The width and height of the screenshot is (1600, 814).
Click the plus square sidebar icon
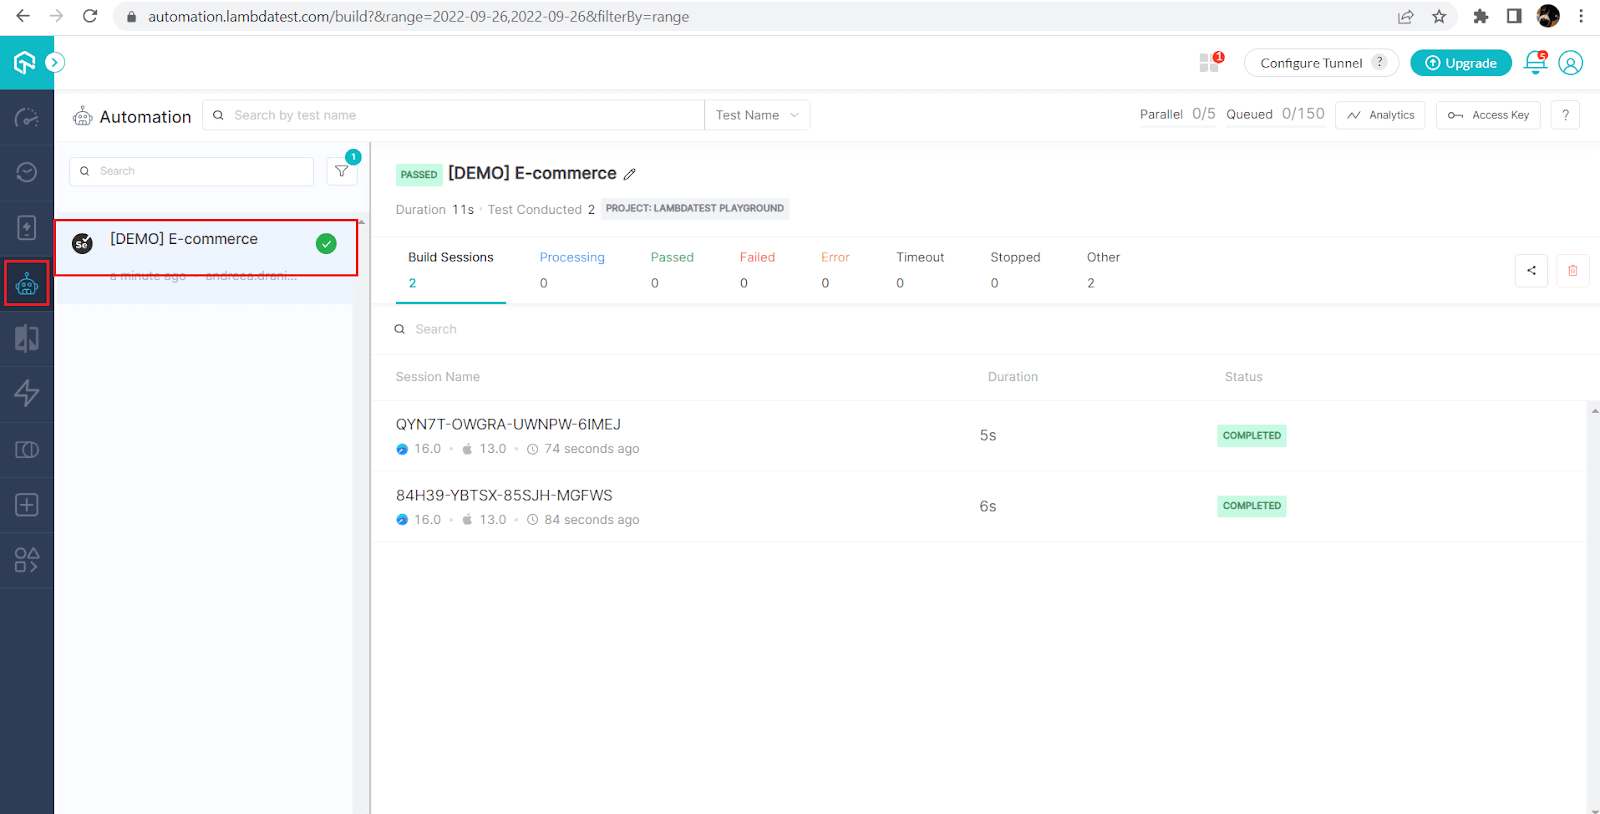tap(27, 504)
